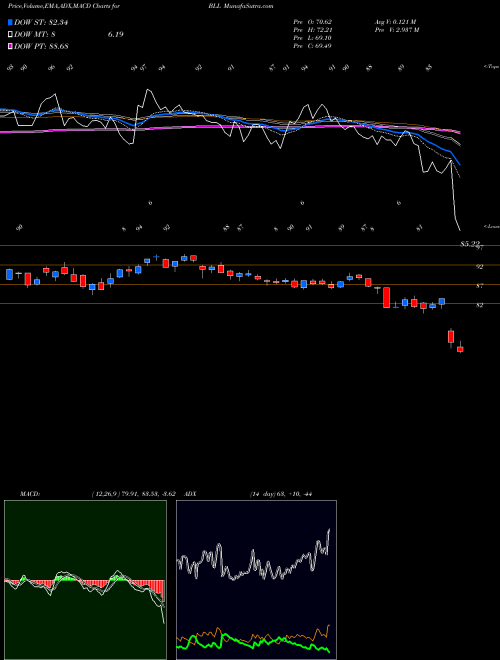Select the DOW ST legend label
The image size is (500, 660).
click(41, 22)
